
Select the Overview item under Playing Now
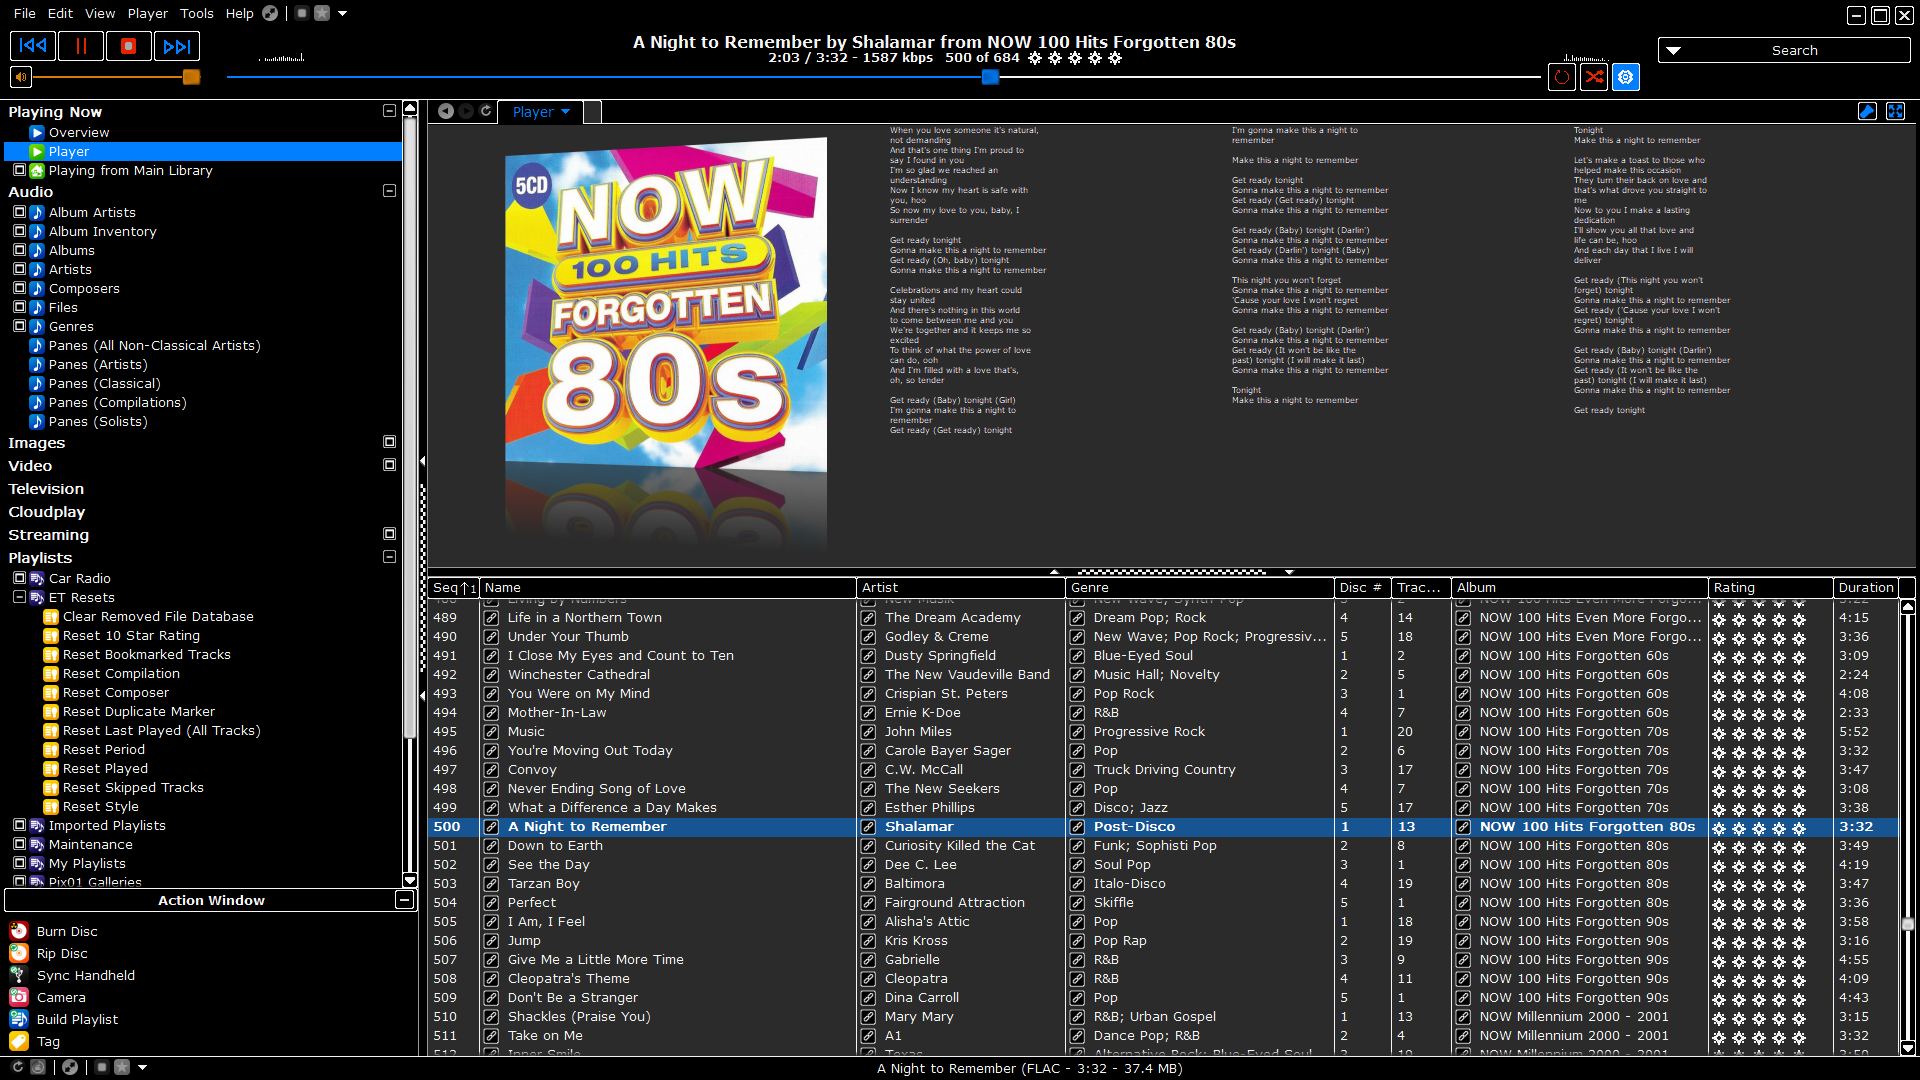tap(79, 132)
